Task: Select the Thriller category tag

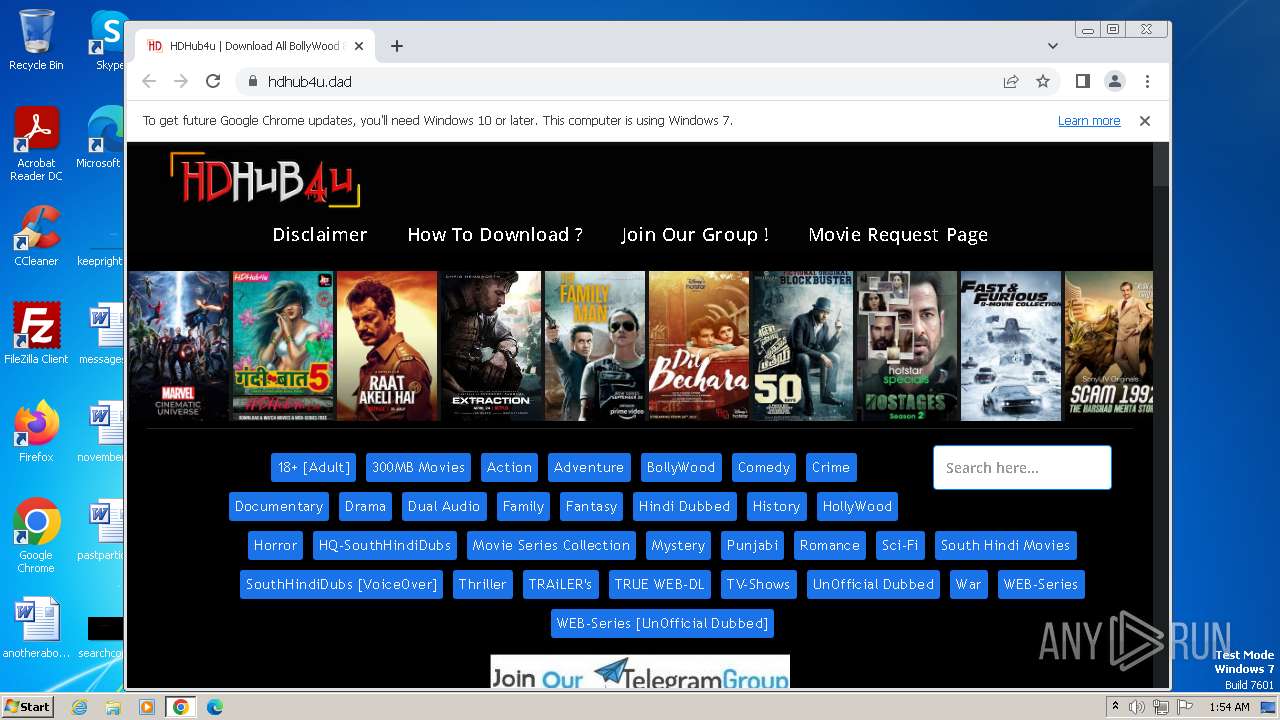Action: click(482, 585)
